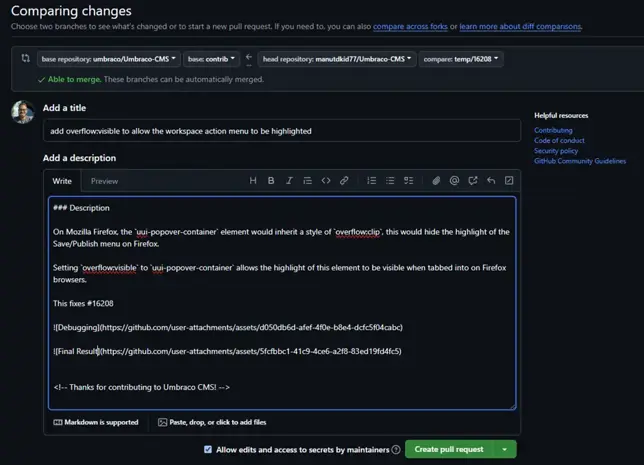Attach files using the paperclip icon
The width and height of the screenshot is (644, 465).
tap(436, 181)
